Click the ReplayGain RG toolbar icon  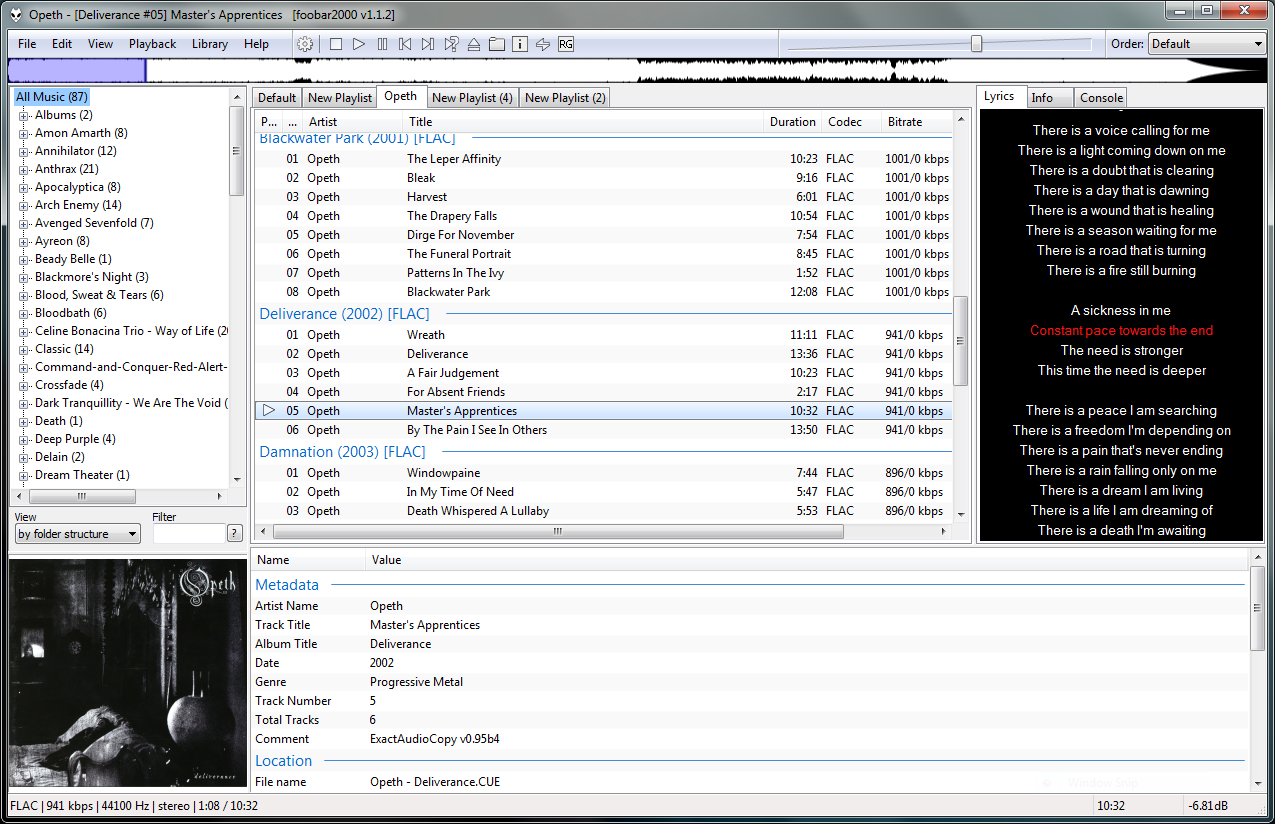pyautogui.click(x=566, y=44)
